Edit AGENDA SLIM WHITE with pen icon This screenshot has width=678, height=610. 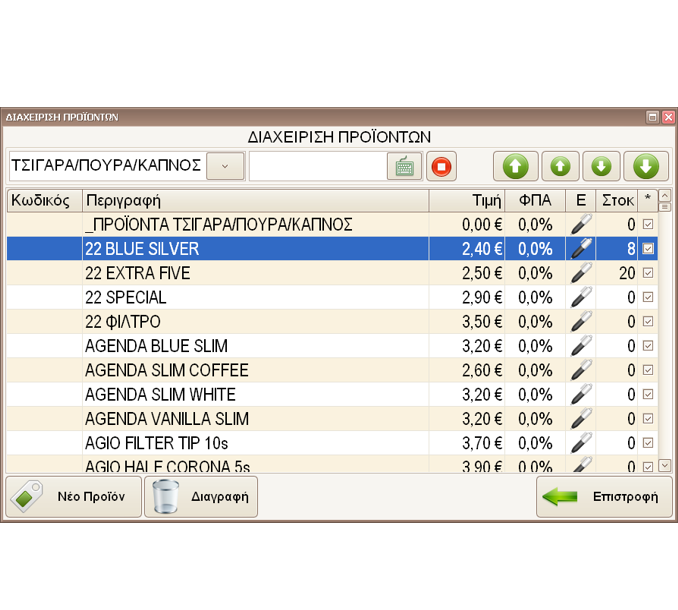(x=581, y=394)
